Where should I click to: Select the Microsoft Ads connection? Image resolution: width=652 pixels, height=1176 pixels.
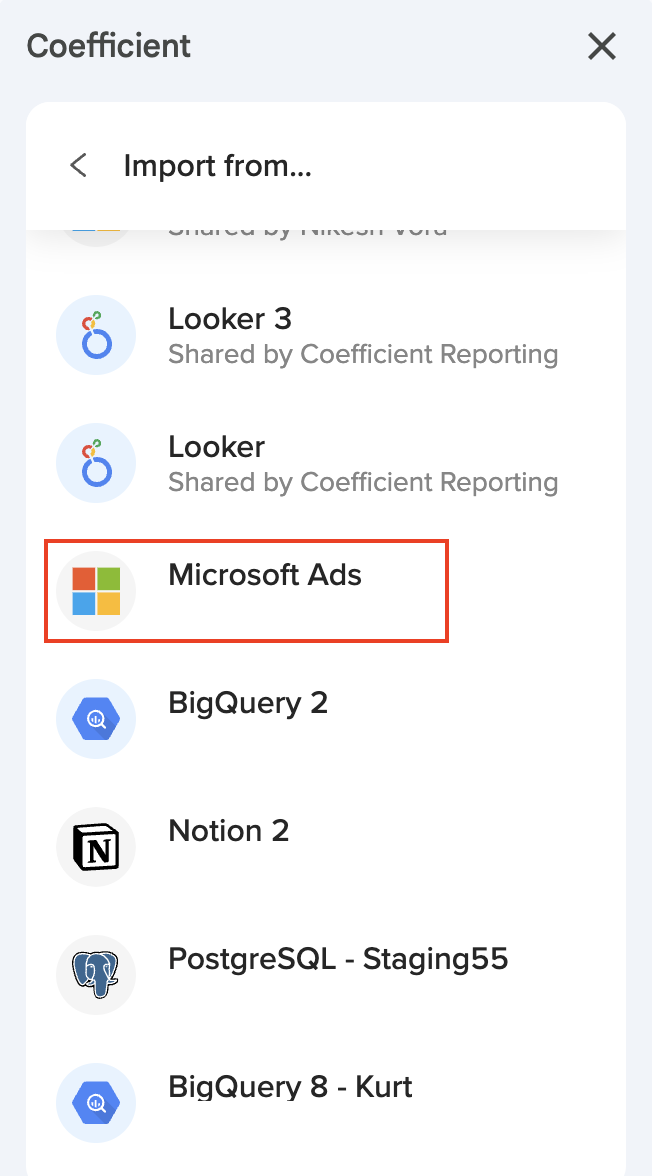click(x=265, y=575)
